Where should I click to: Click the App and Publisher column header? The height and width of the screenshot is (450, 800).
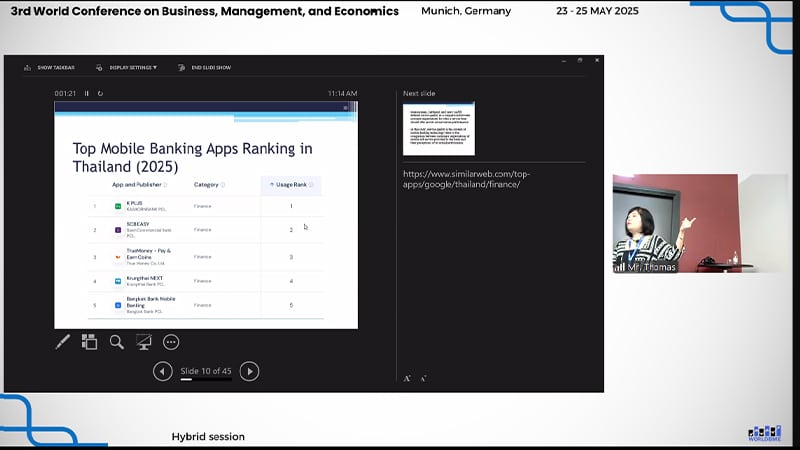click(139, 184)
